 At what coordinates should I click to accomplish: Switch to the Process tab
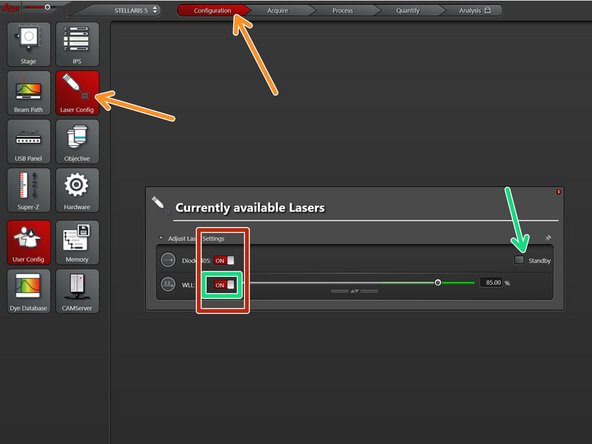(343, 10)
